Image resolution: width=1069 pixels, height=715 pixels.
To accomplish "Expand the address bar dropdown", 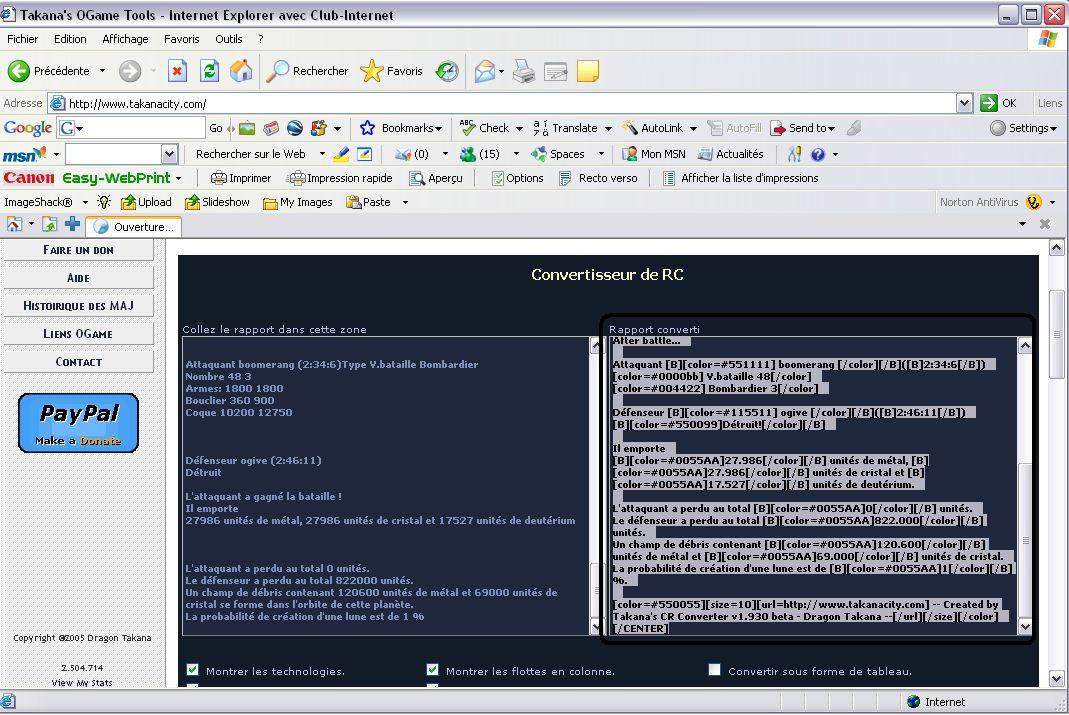I will 964,103.
